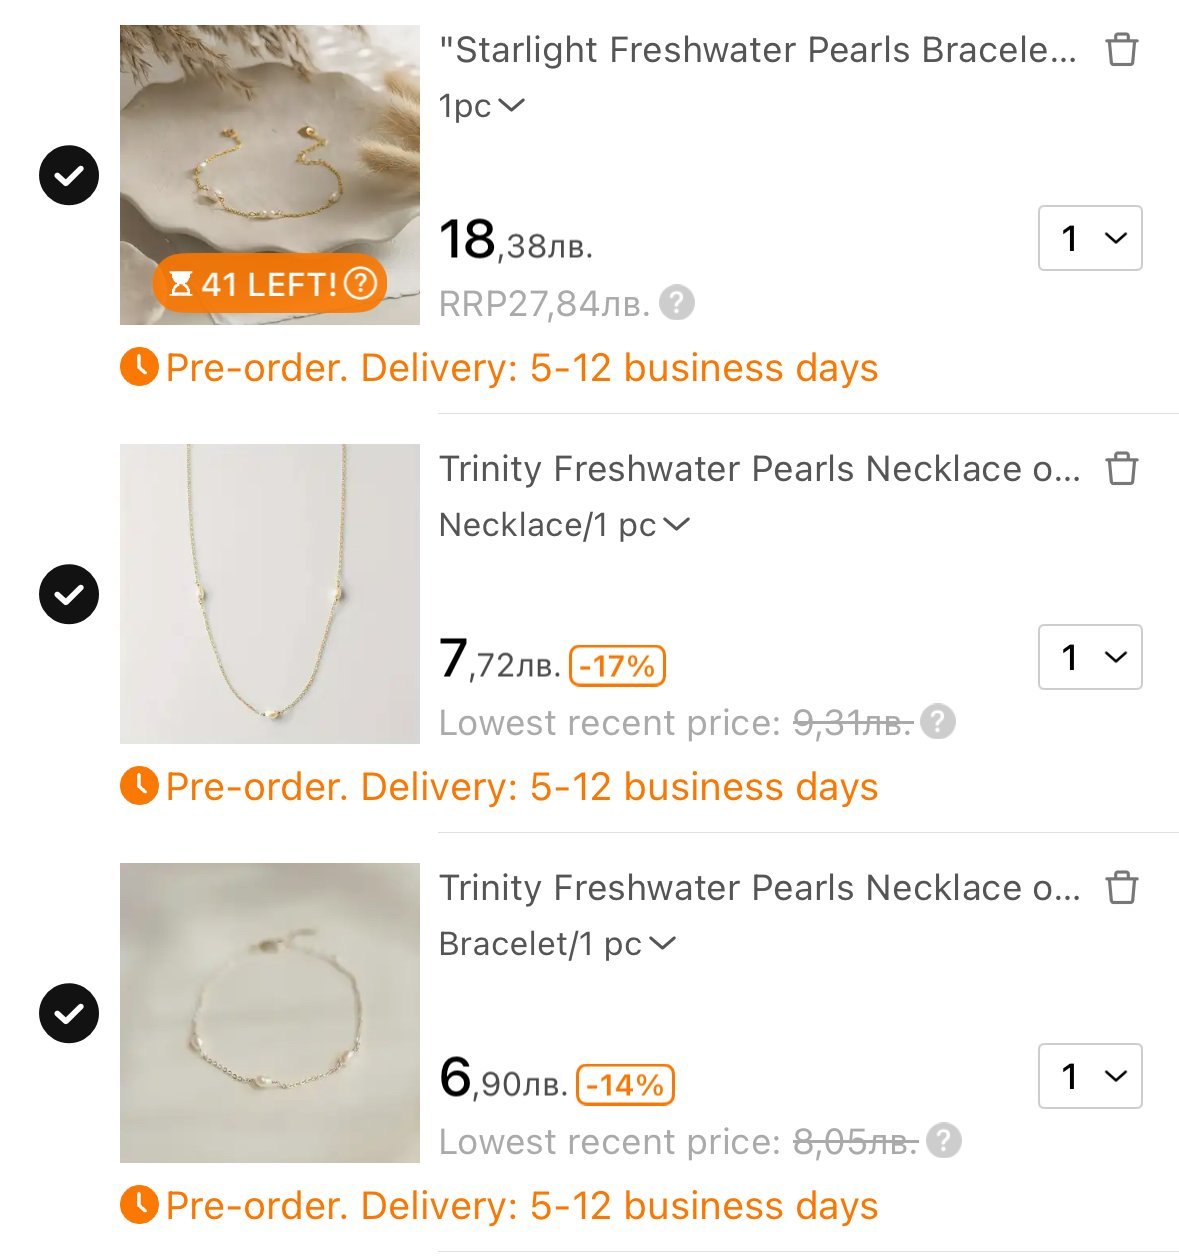Delete the Starlight Freshwater Pearls Bracelet item

tap(1121, 50)
